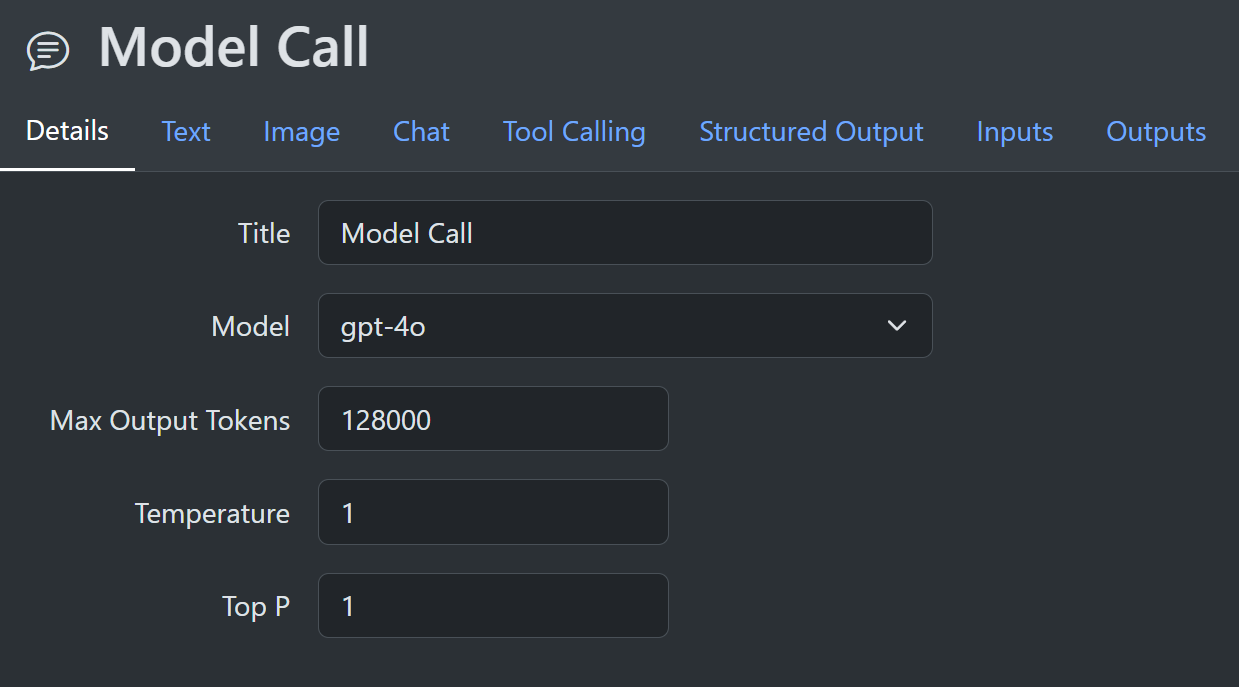Go to the Image tab

pos(301,132)
